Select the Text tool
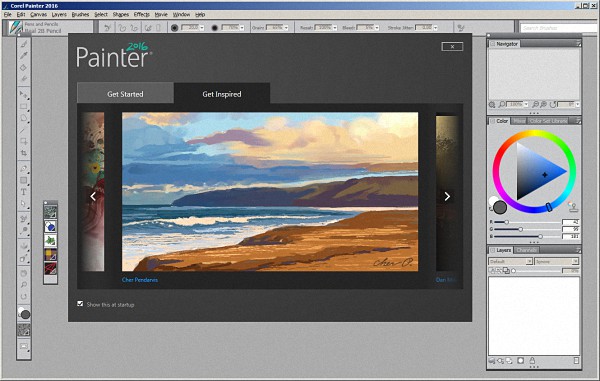 click(x=24, y=192)
